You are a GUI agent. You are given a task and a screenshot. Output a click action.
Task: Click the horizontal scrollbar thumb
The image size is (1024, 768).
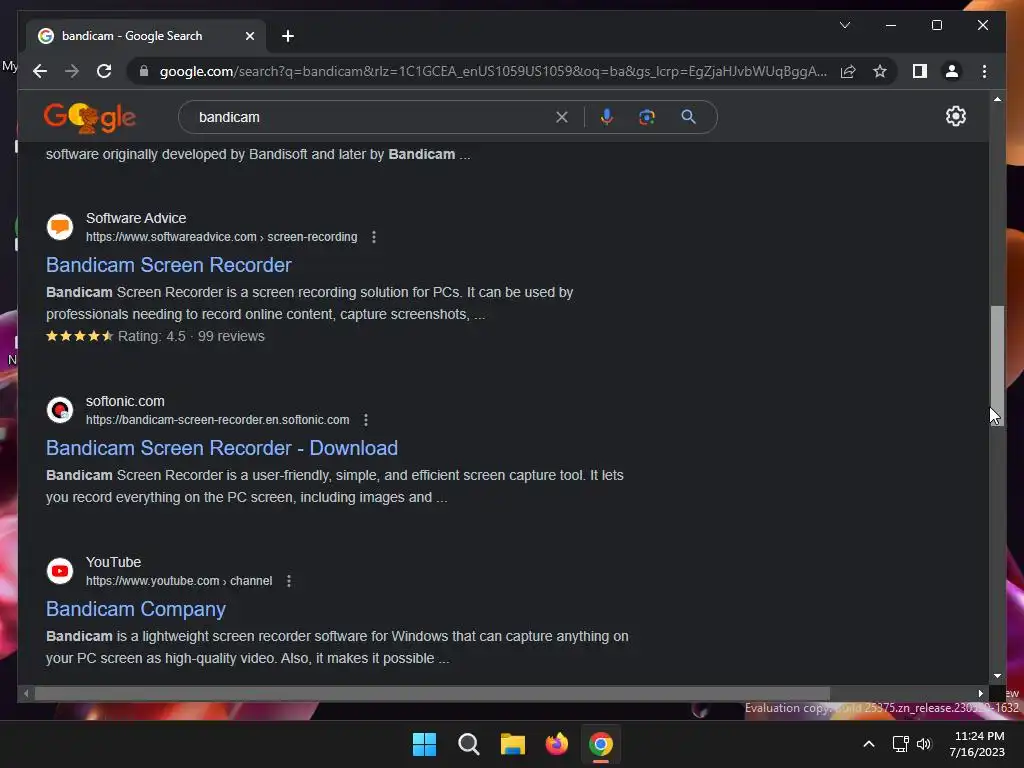click(432, 693)
